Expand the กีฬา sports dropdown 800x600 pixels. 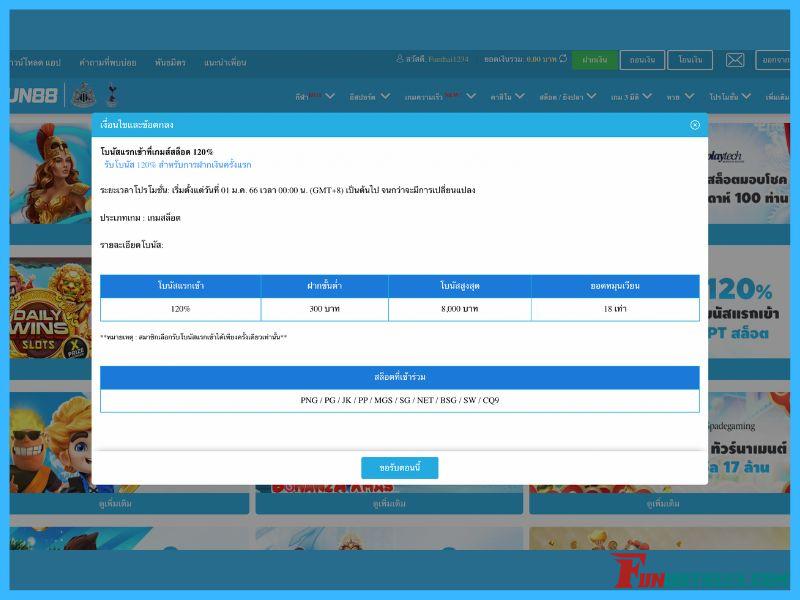[315, 96]
